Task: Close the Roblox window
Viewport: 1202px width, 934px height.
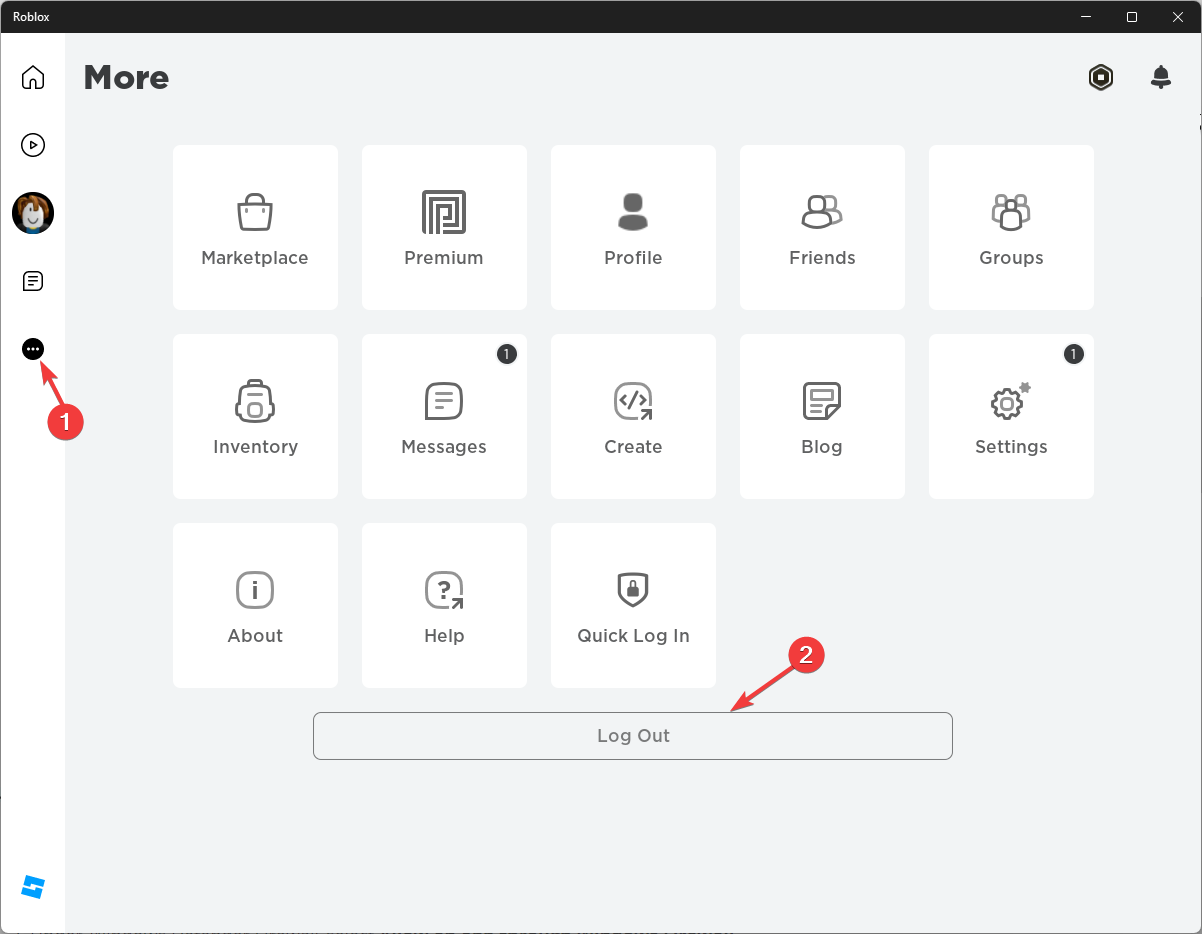Action: (x=1178, y=16)
